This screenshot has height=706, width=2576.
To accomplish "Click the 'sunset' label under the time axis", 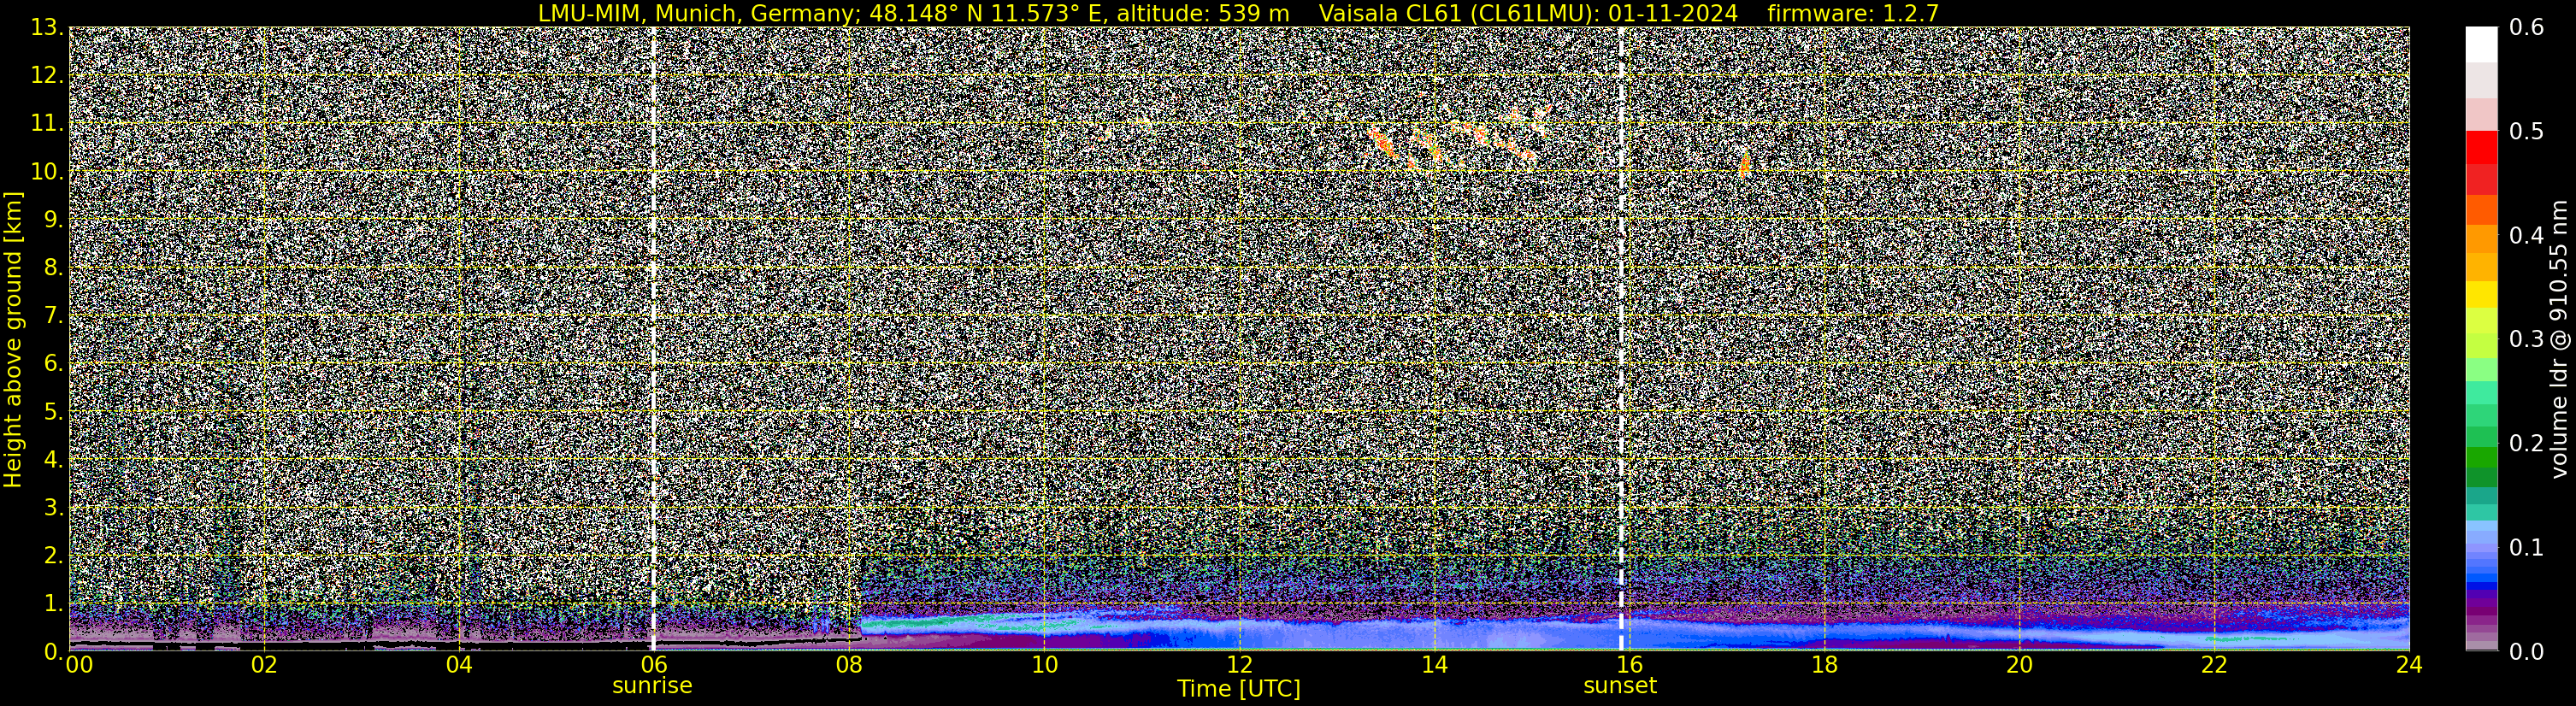I will click(x=1620, y=686).
